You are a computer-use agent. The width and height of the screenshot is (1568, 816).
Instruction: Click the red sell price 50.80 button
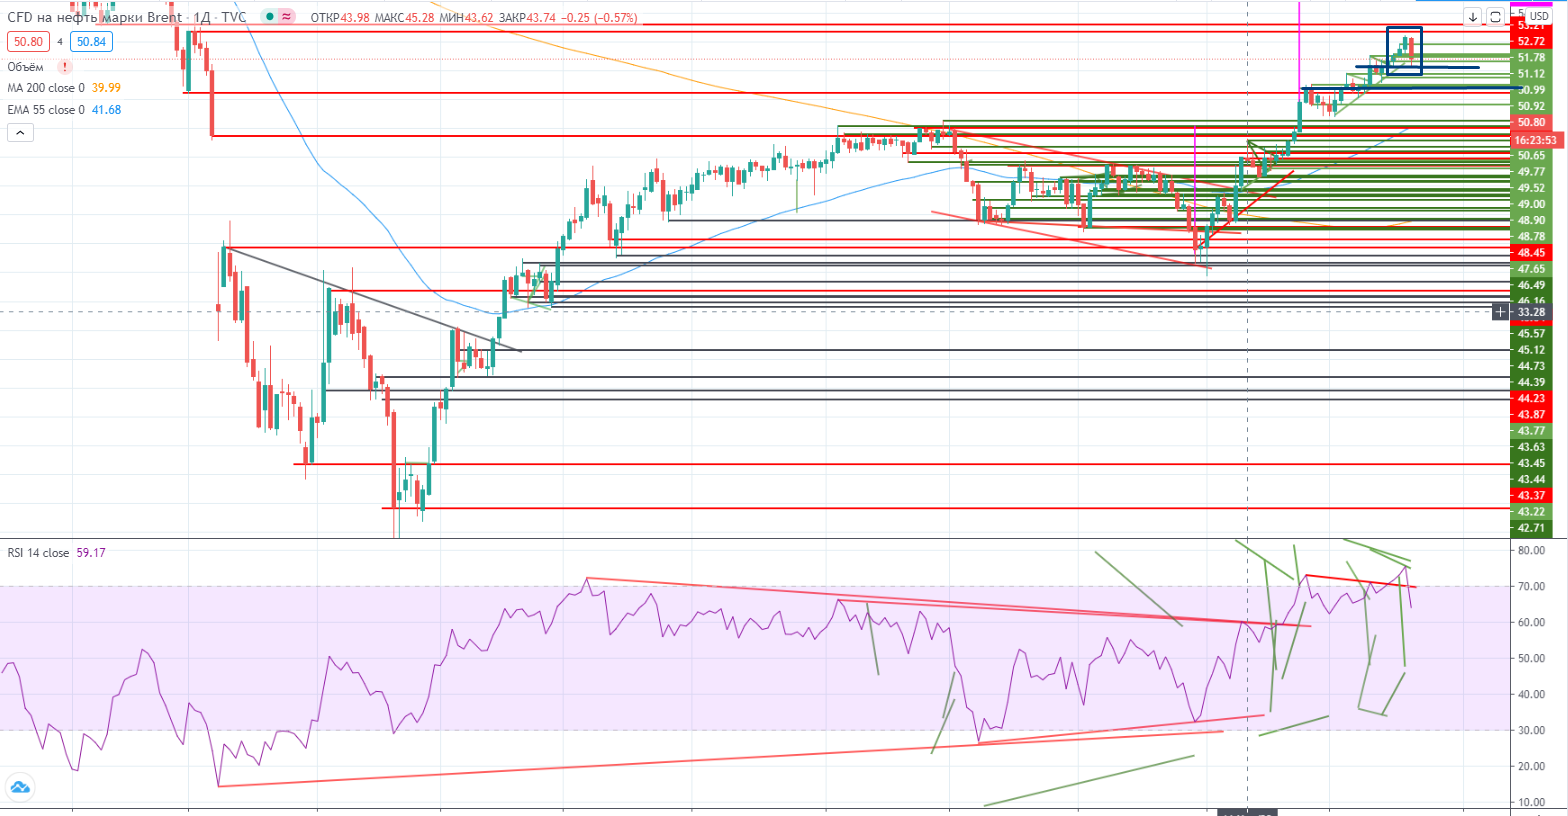(x=28, y=42)
